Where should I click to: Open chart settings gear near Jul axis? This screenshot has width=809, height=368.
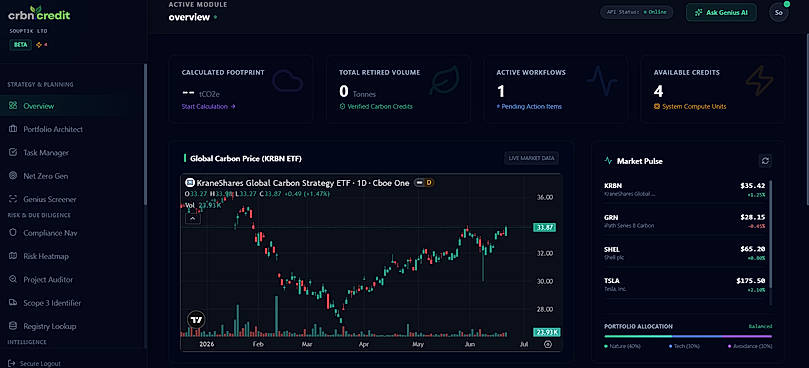click(x=548, y=344)
